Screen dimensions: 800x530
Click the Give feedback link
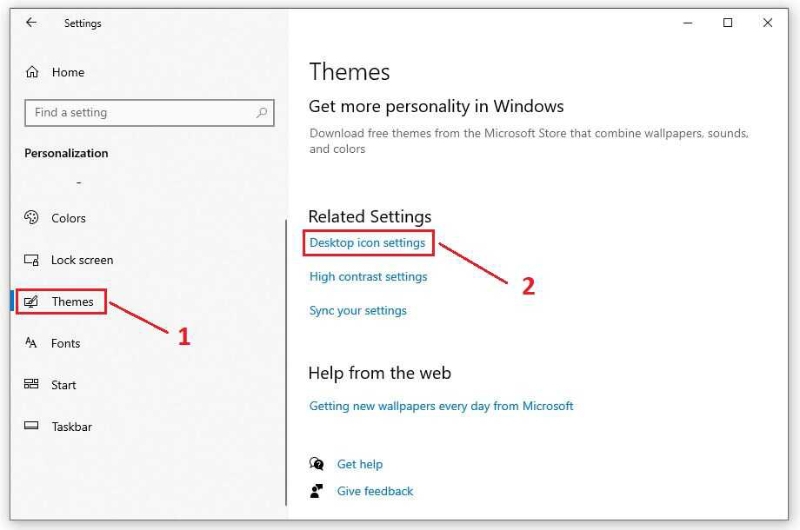(375, 491)
